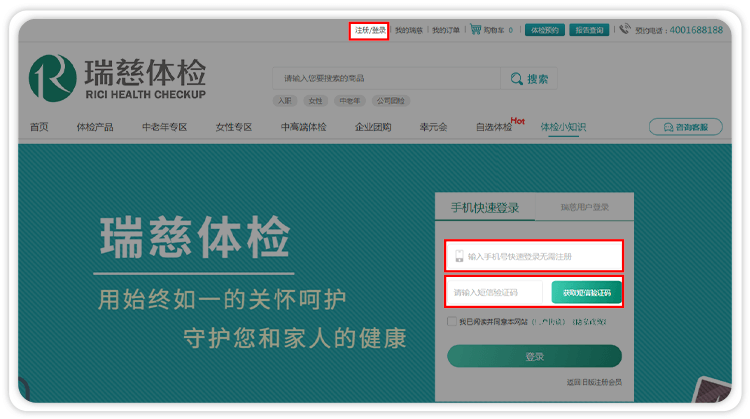Switch to 手机快速登录 tab
This screenshot has width=750, height=419.
point(484,208)
